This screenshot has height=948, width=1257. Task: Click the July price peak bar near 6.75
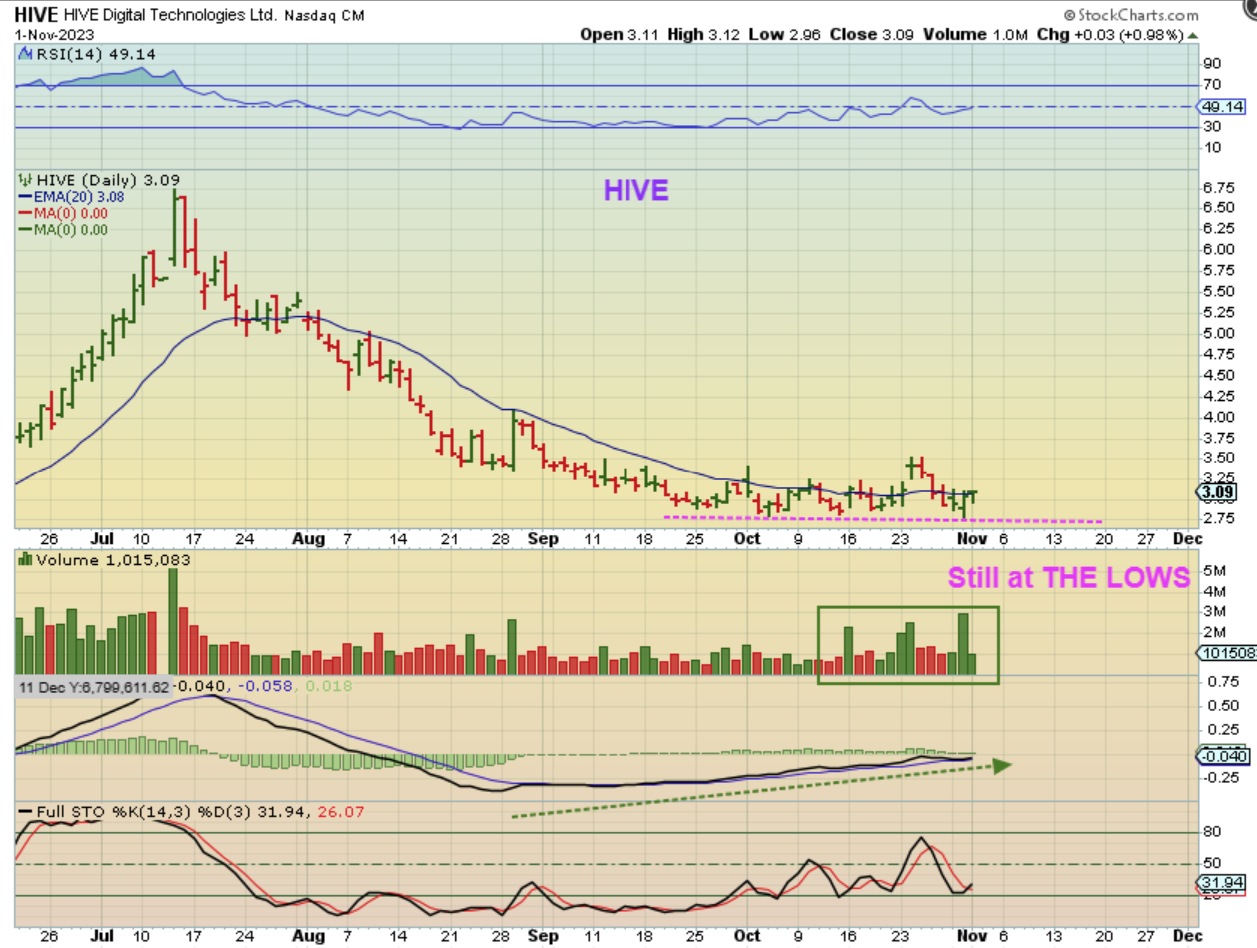tap(175, 227)
